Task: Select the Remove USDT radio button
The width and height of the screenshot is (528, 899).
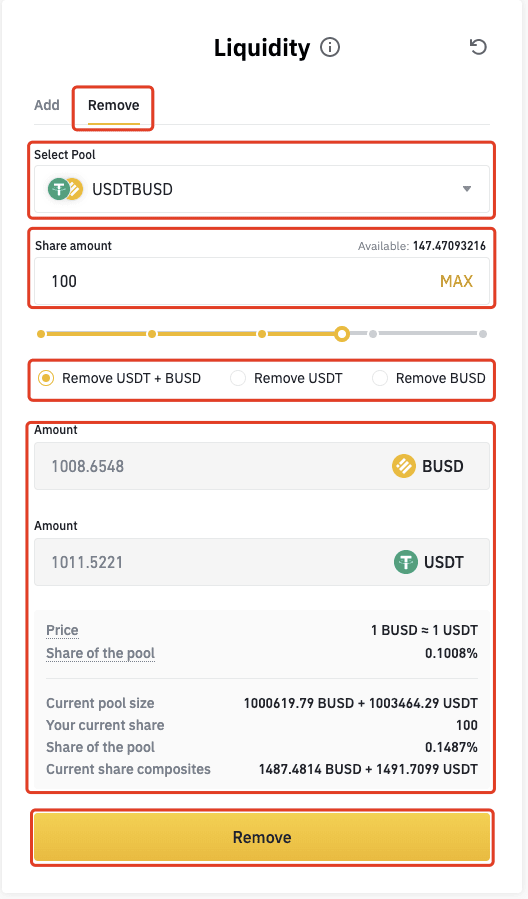Action: (238, 378)
